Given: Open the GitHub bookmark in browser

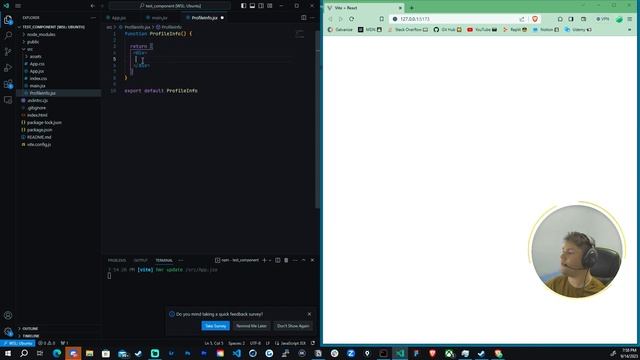Looking at the screenshot, I should (447, 30).
